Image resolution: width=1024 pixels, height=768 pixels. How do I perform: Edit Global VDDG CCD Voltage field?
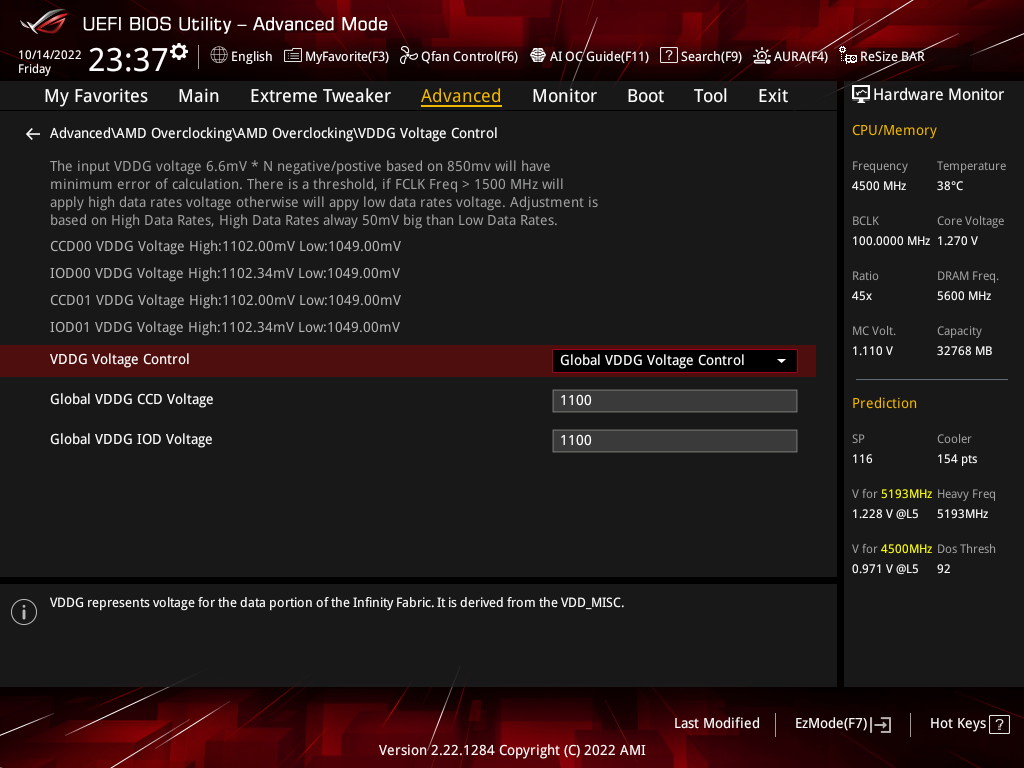(675, 401)
